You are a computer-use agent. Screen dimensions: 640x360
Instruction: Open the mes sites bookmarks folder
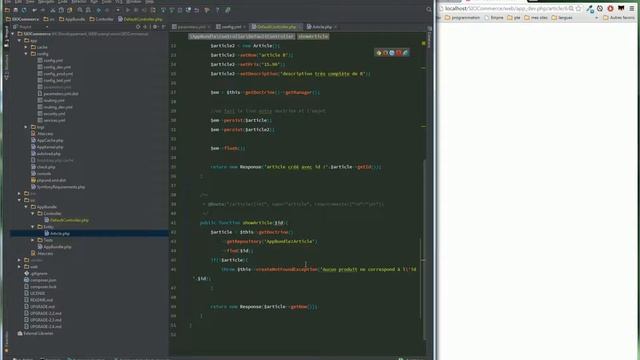pos(536,18)
